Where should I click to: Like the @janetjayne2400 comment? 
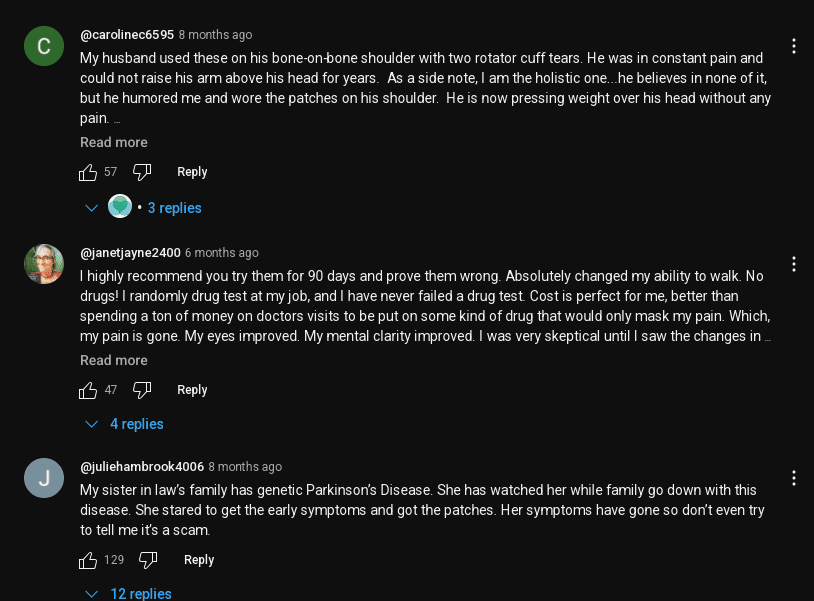pos(88,390)
